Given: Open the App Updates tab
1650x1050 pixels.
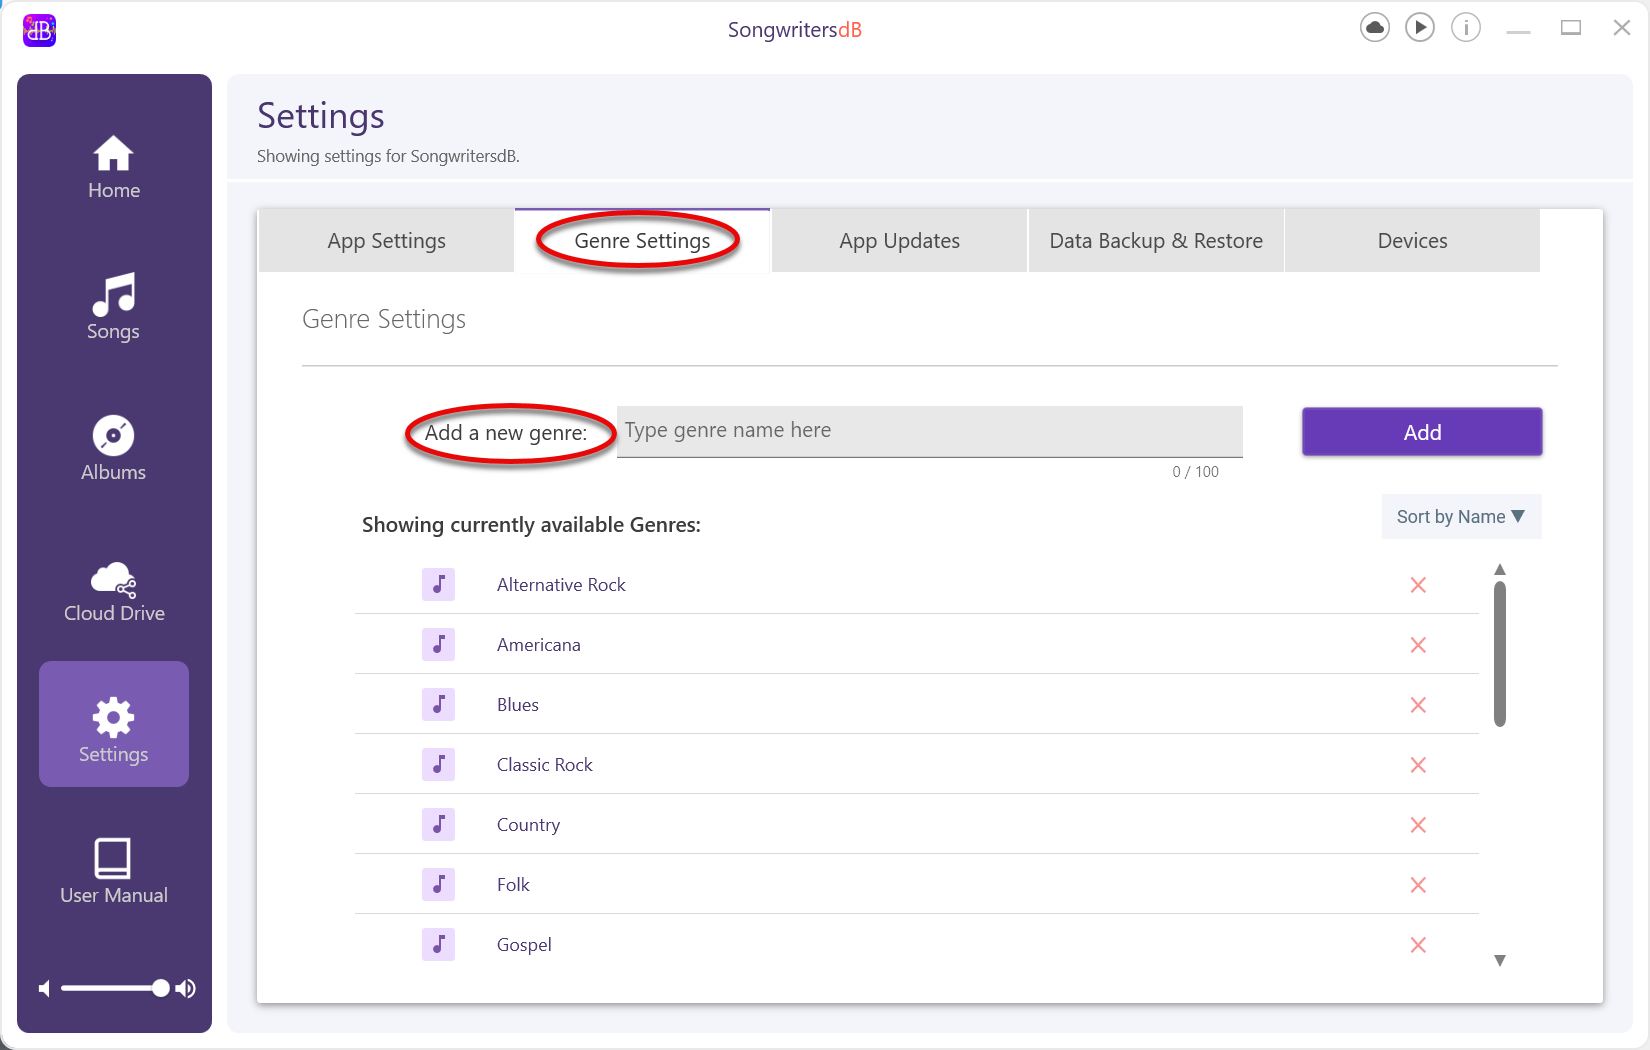Looking at the screenshot, I should click(899, 241).
